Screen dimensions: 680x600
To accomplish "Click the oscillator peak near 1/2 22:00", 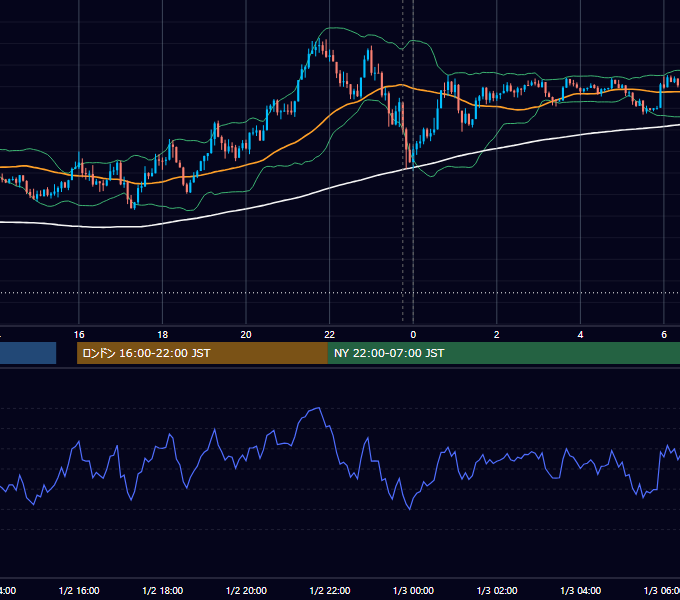I will (x=318, y=408).
